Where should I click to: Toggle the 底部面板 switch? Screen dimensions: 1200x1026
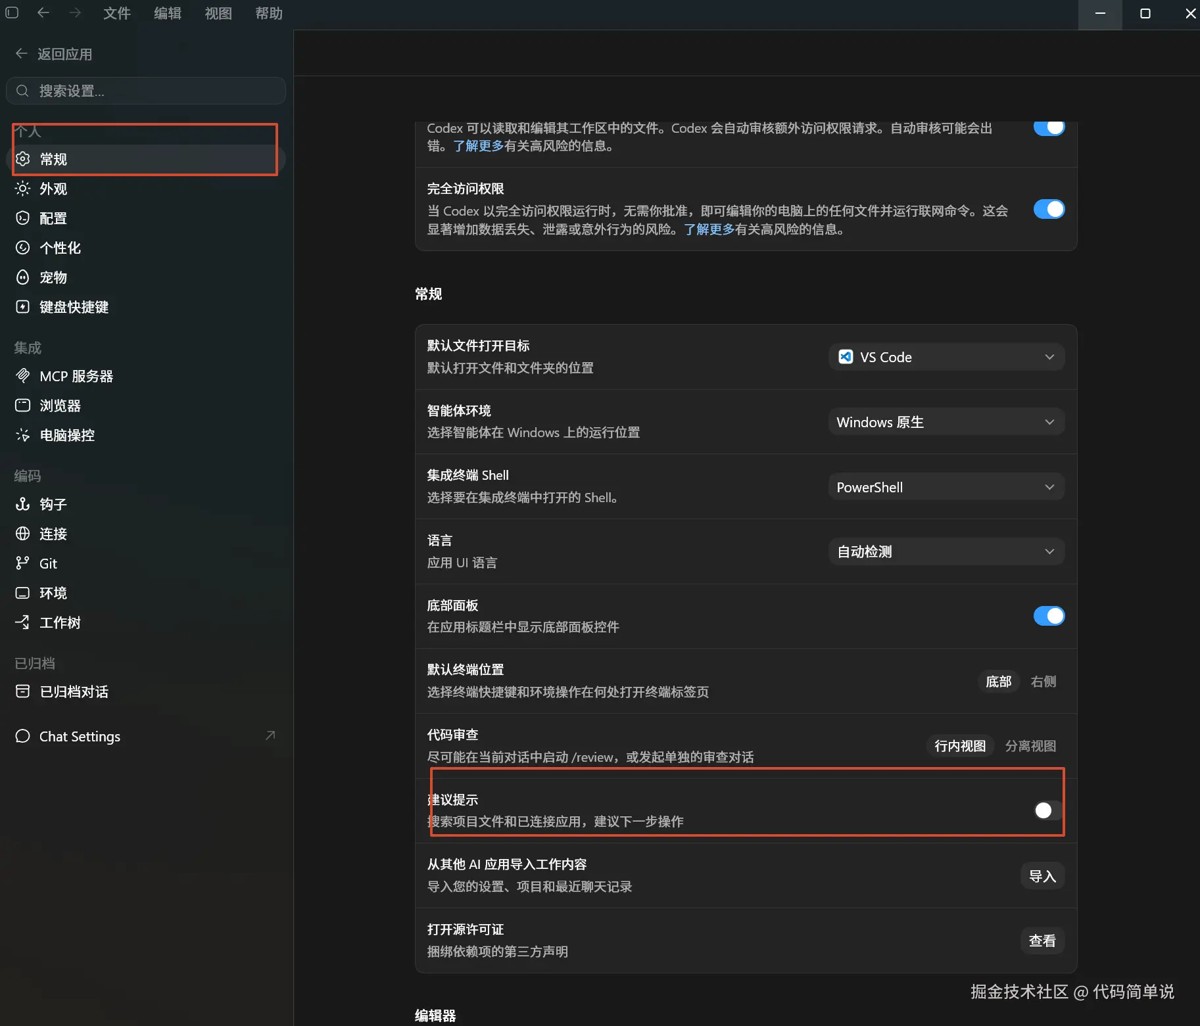1049,616
